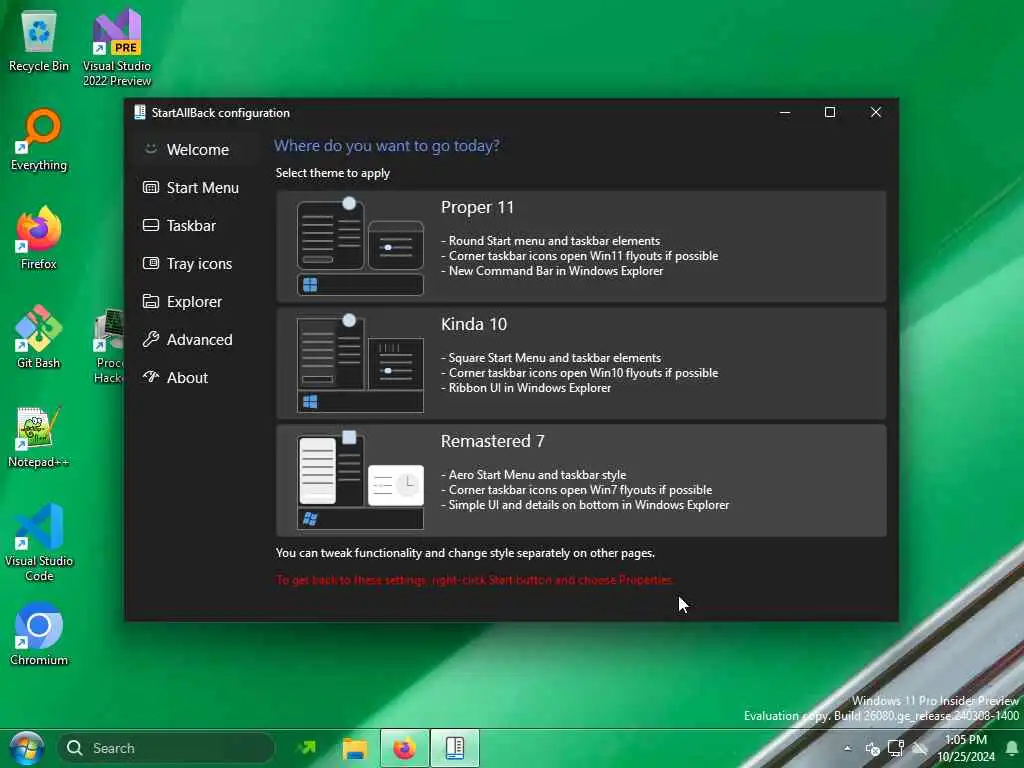Click the Firefox taskbar button

(x=405, y=748)
